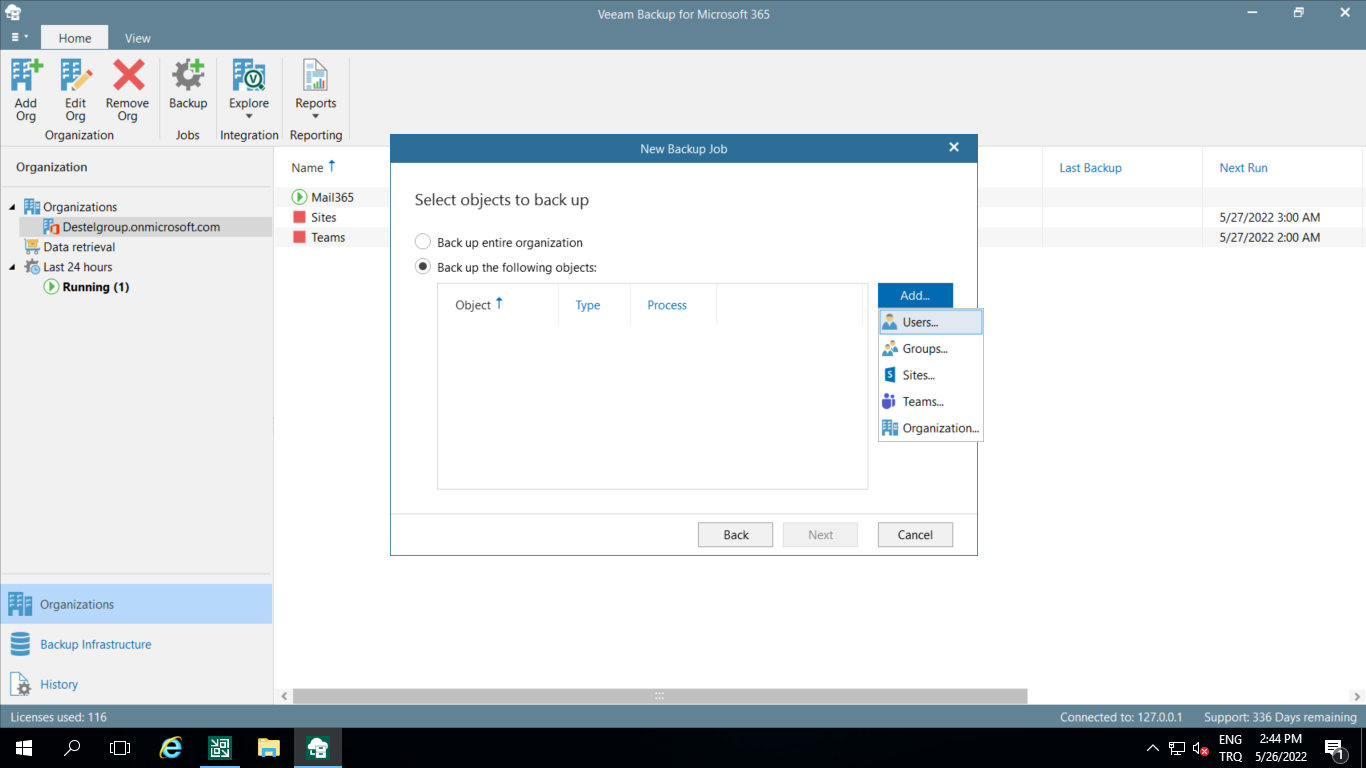Select the Mail365 job name
The height and width of the screenshot is (768, 1366).
pos(332,197)
